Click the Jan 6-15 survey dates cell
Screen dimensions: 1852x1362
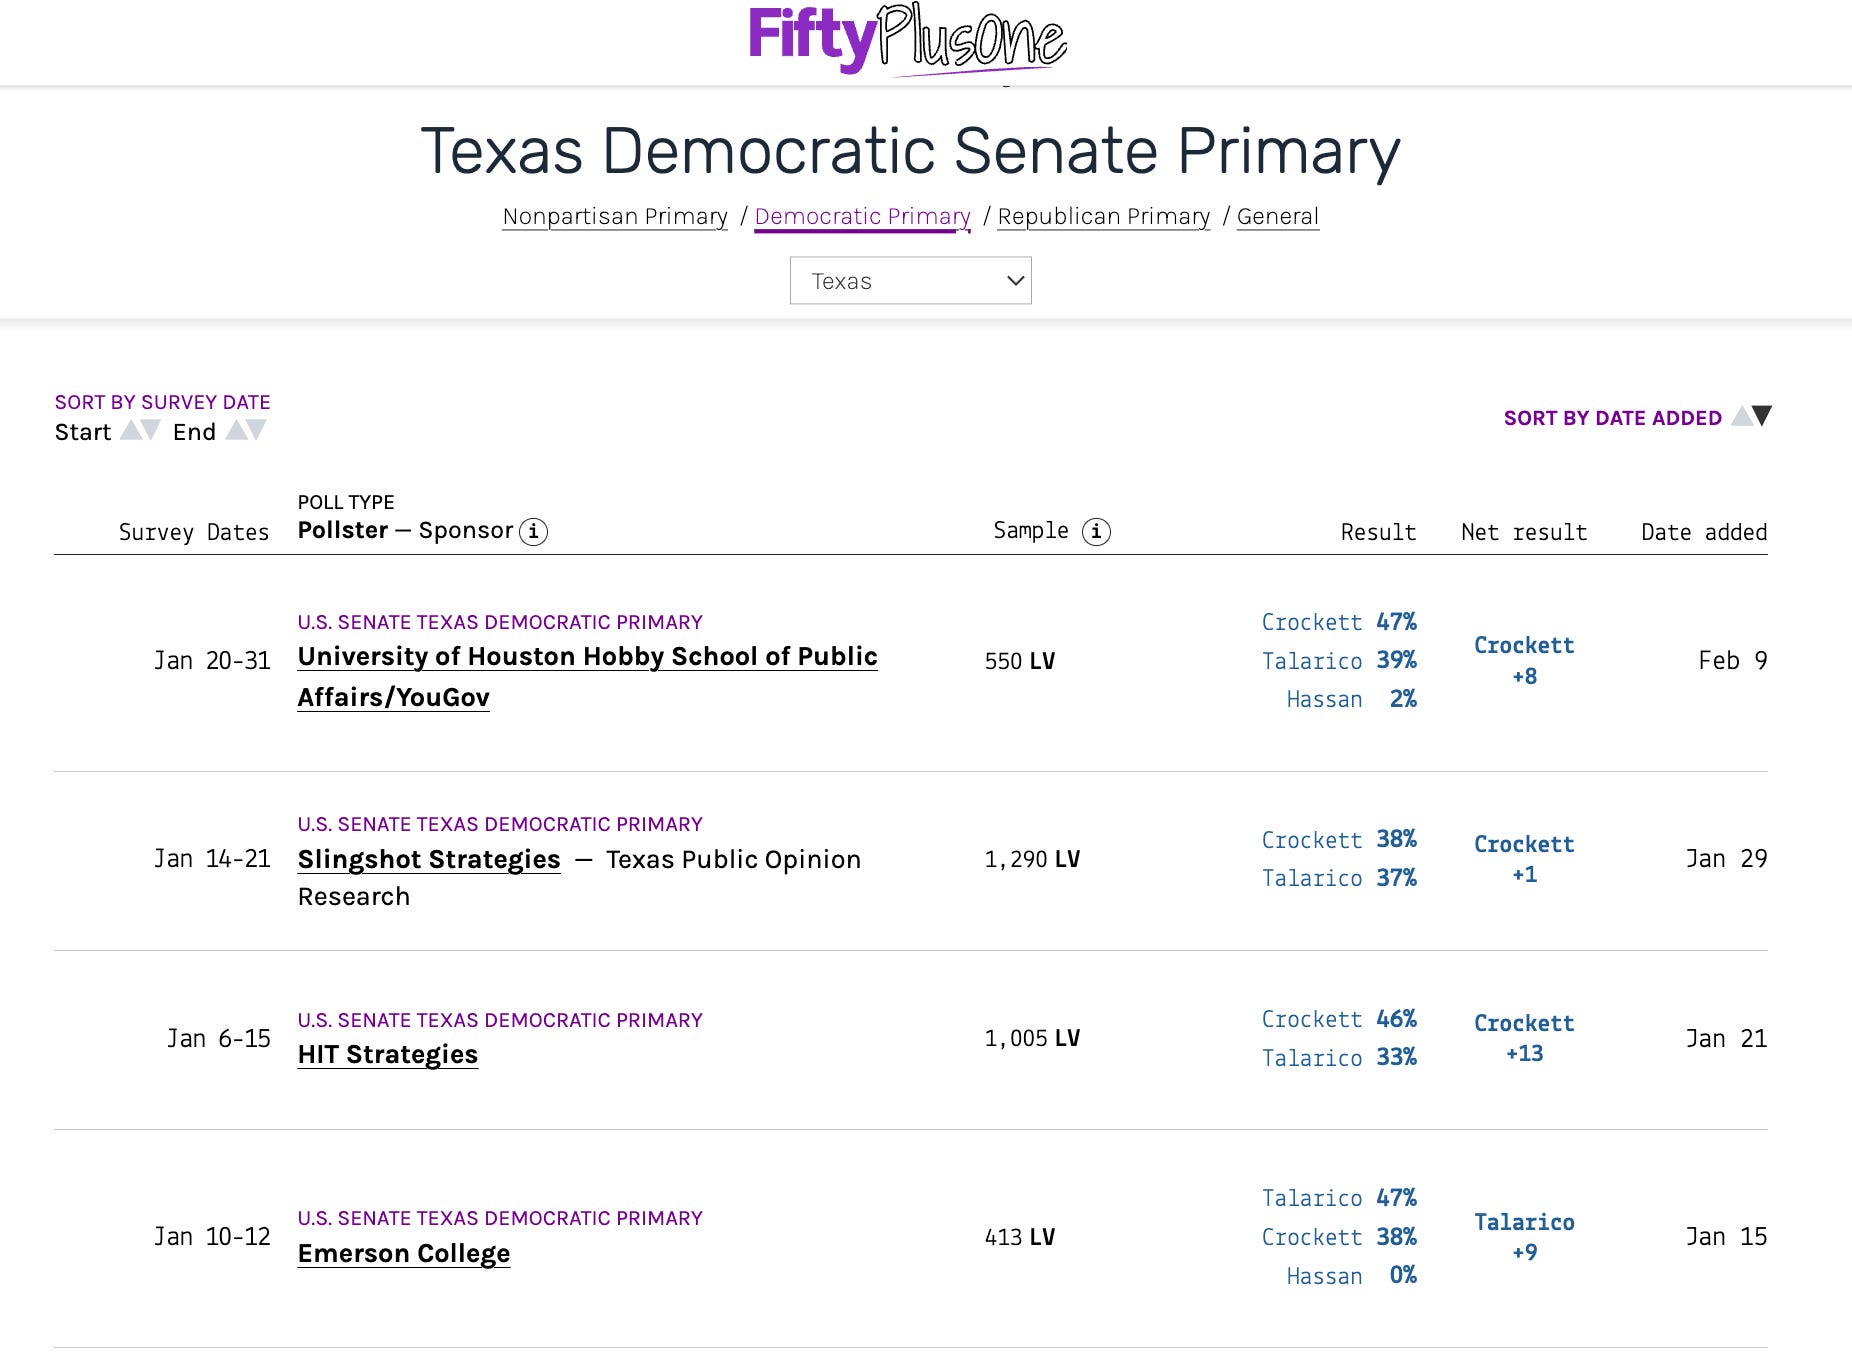tap(219, 1039)
